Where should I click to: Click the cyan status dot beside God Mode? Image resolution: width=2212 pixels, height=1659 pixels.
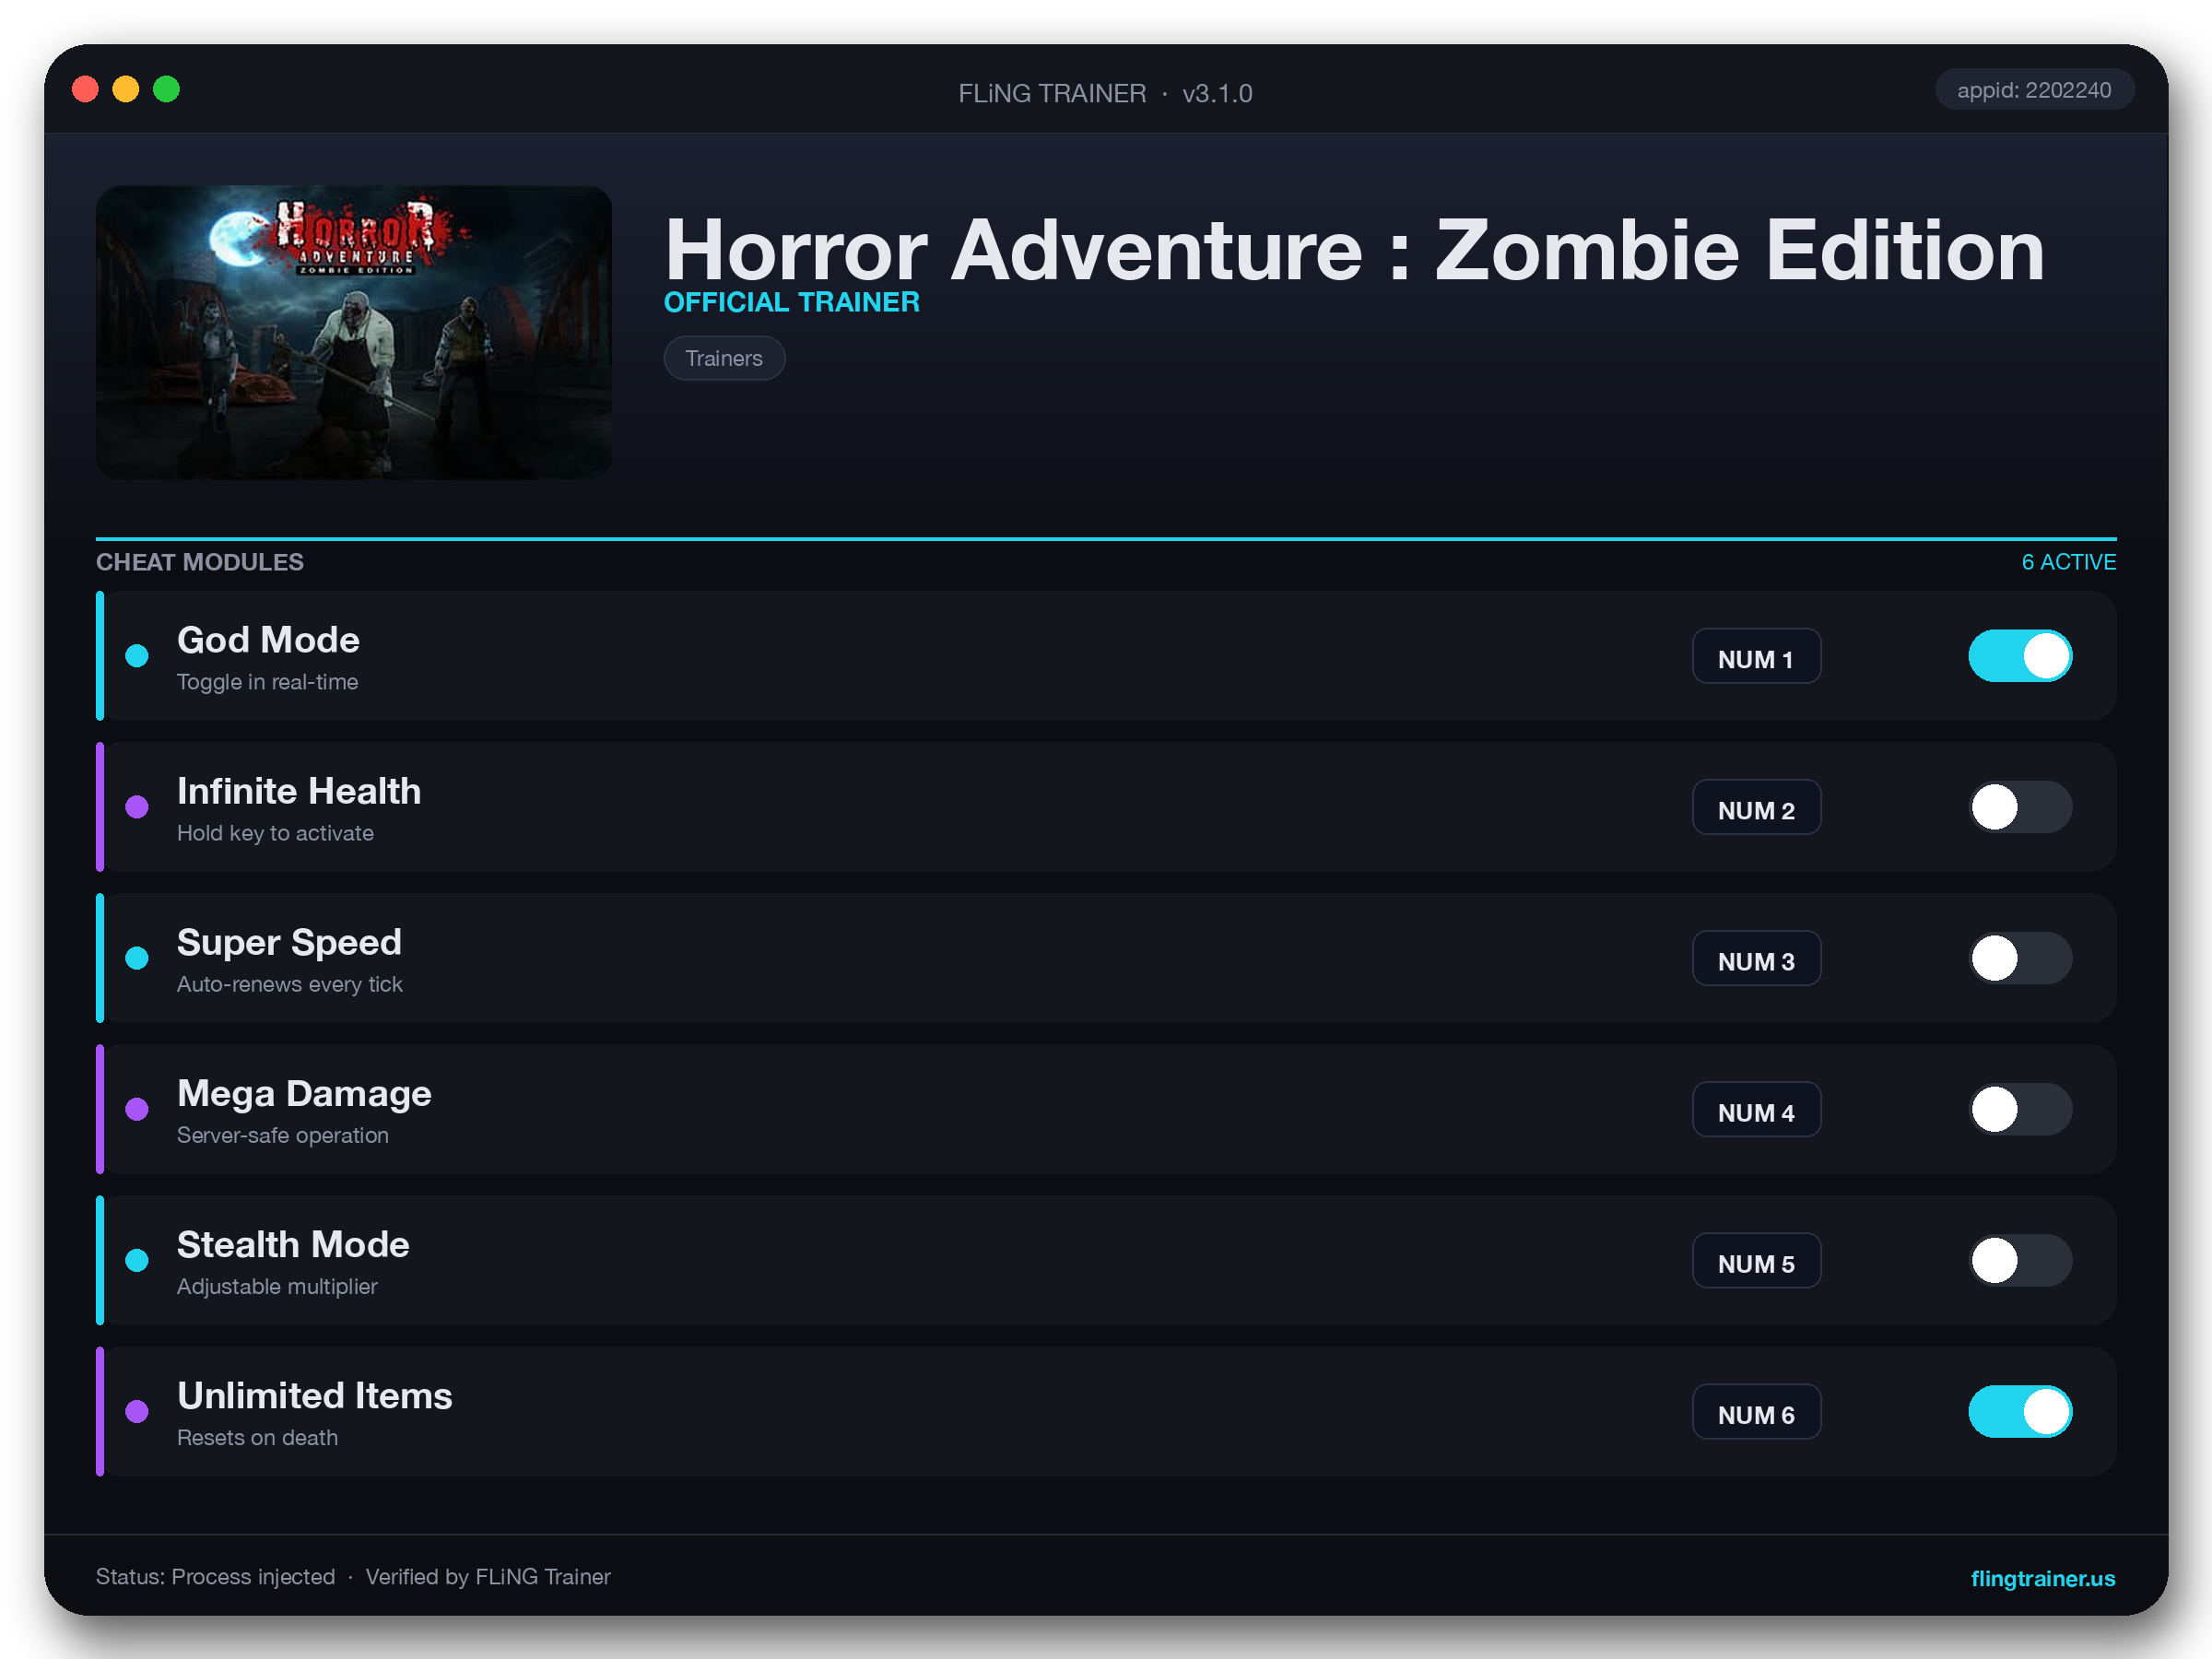coord(137,656)
